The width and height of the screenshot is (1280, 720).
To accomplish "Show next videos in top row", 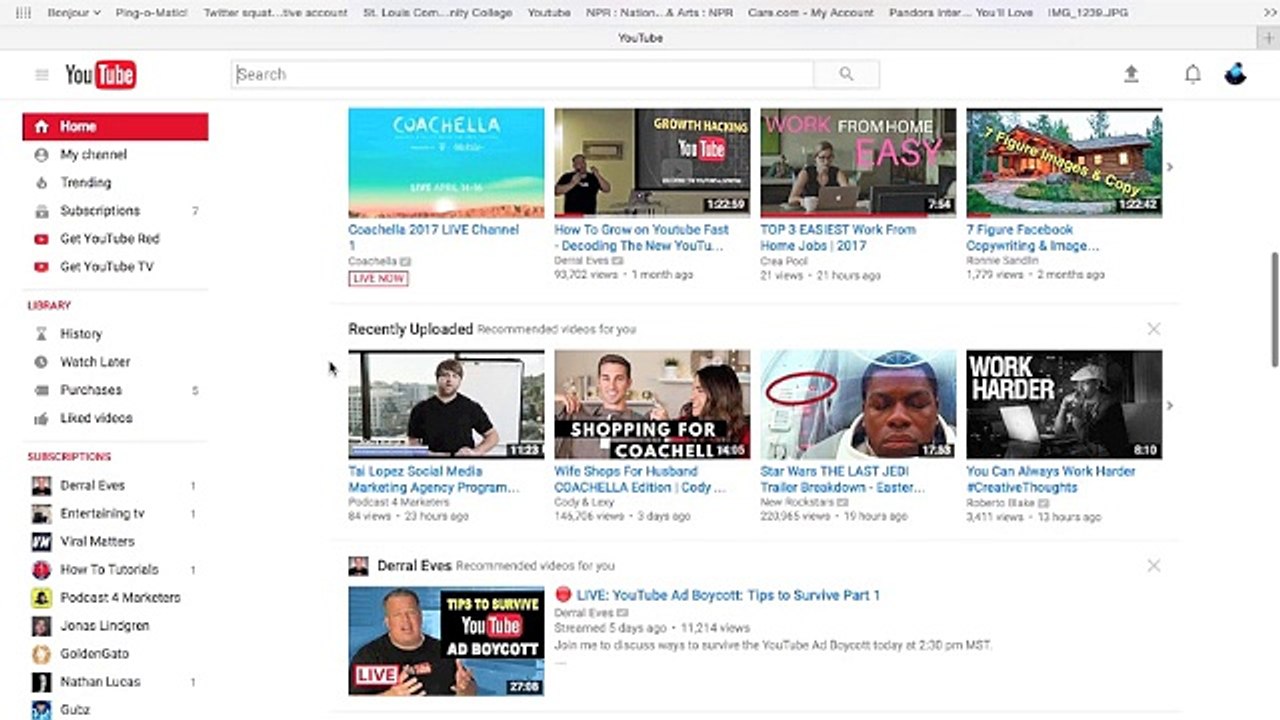I will pos(1170,167).
